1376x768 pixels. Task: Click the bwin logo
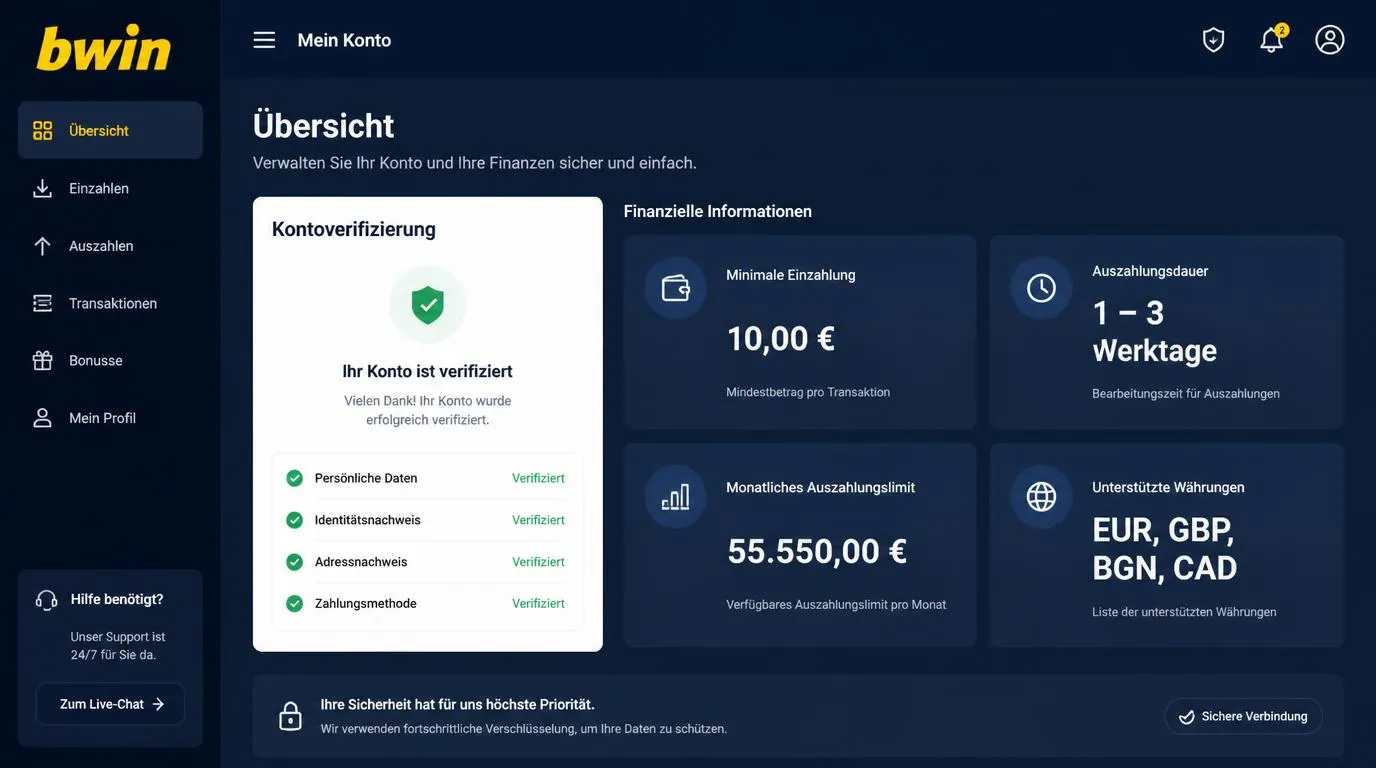click(103, 48)
